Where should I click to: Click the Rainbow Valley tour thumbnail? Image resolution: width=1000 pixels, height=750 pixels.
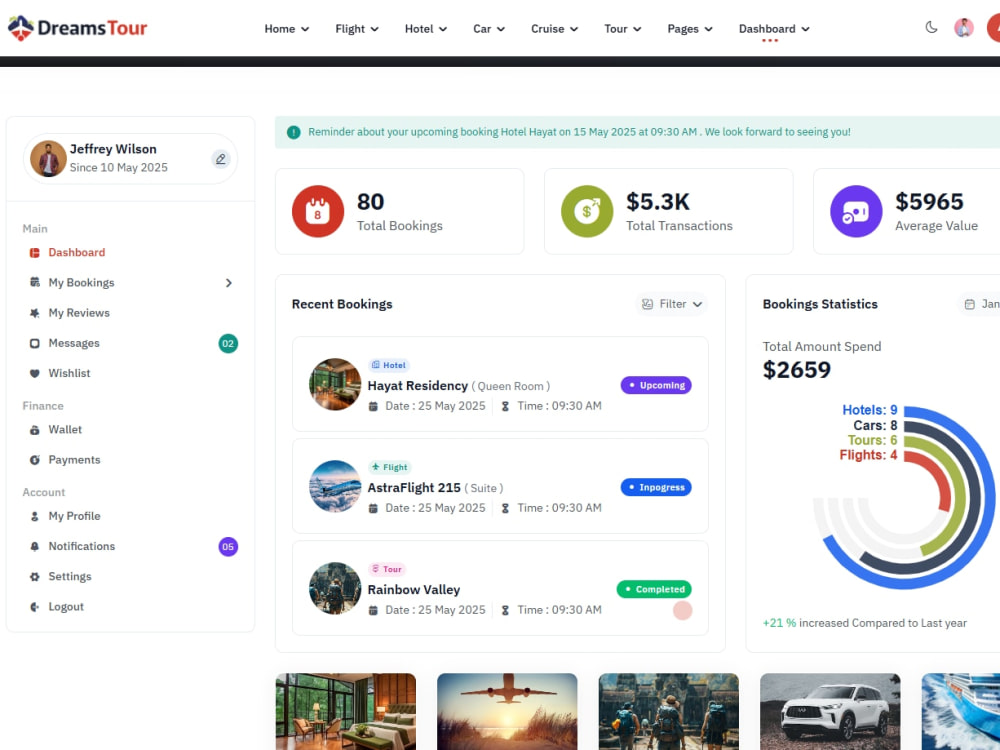tap(335, 588)
